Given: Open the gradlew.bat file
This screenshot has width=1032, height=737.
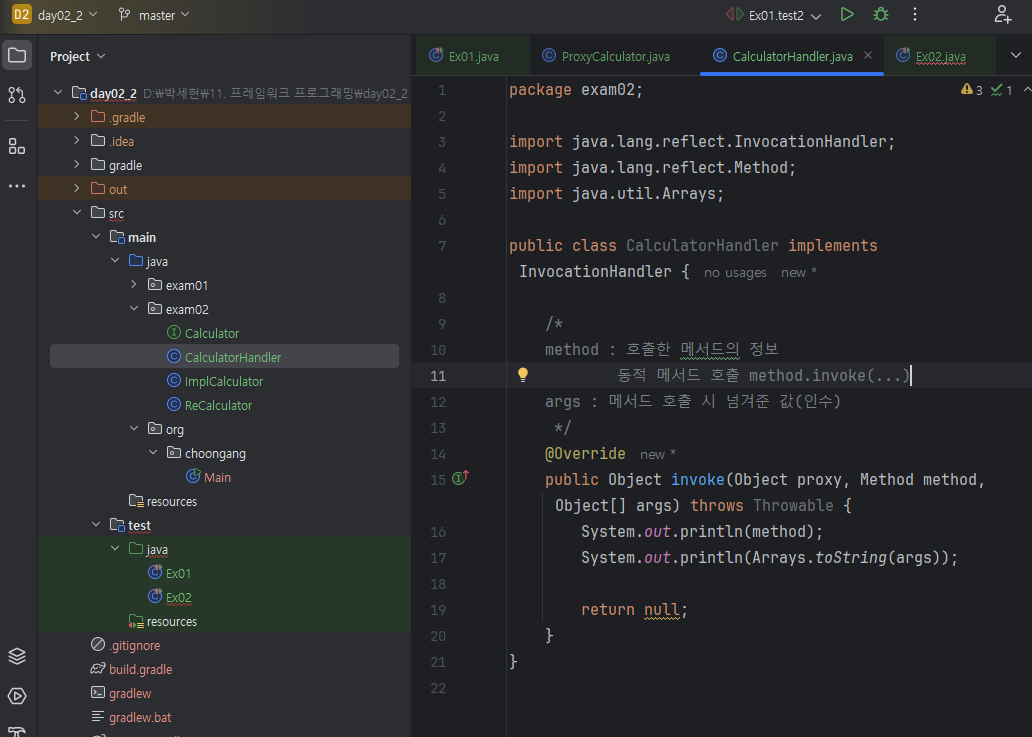Looking at the screenshot, I should (x=131, y=717).
